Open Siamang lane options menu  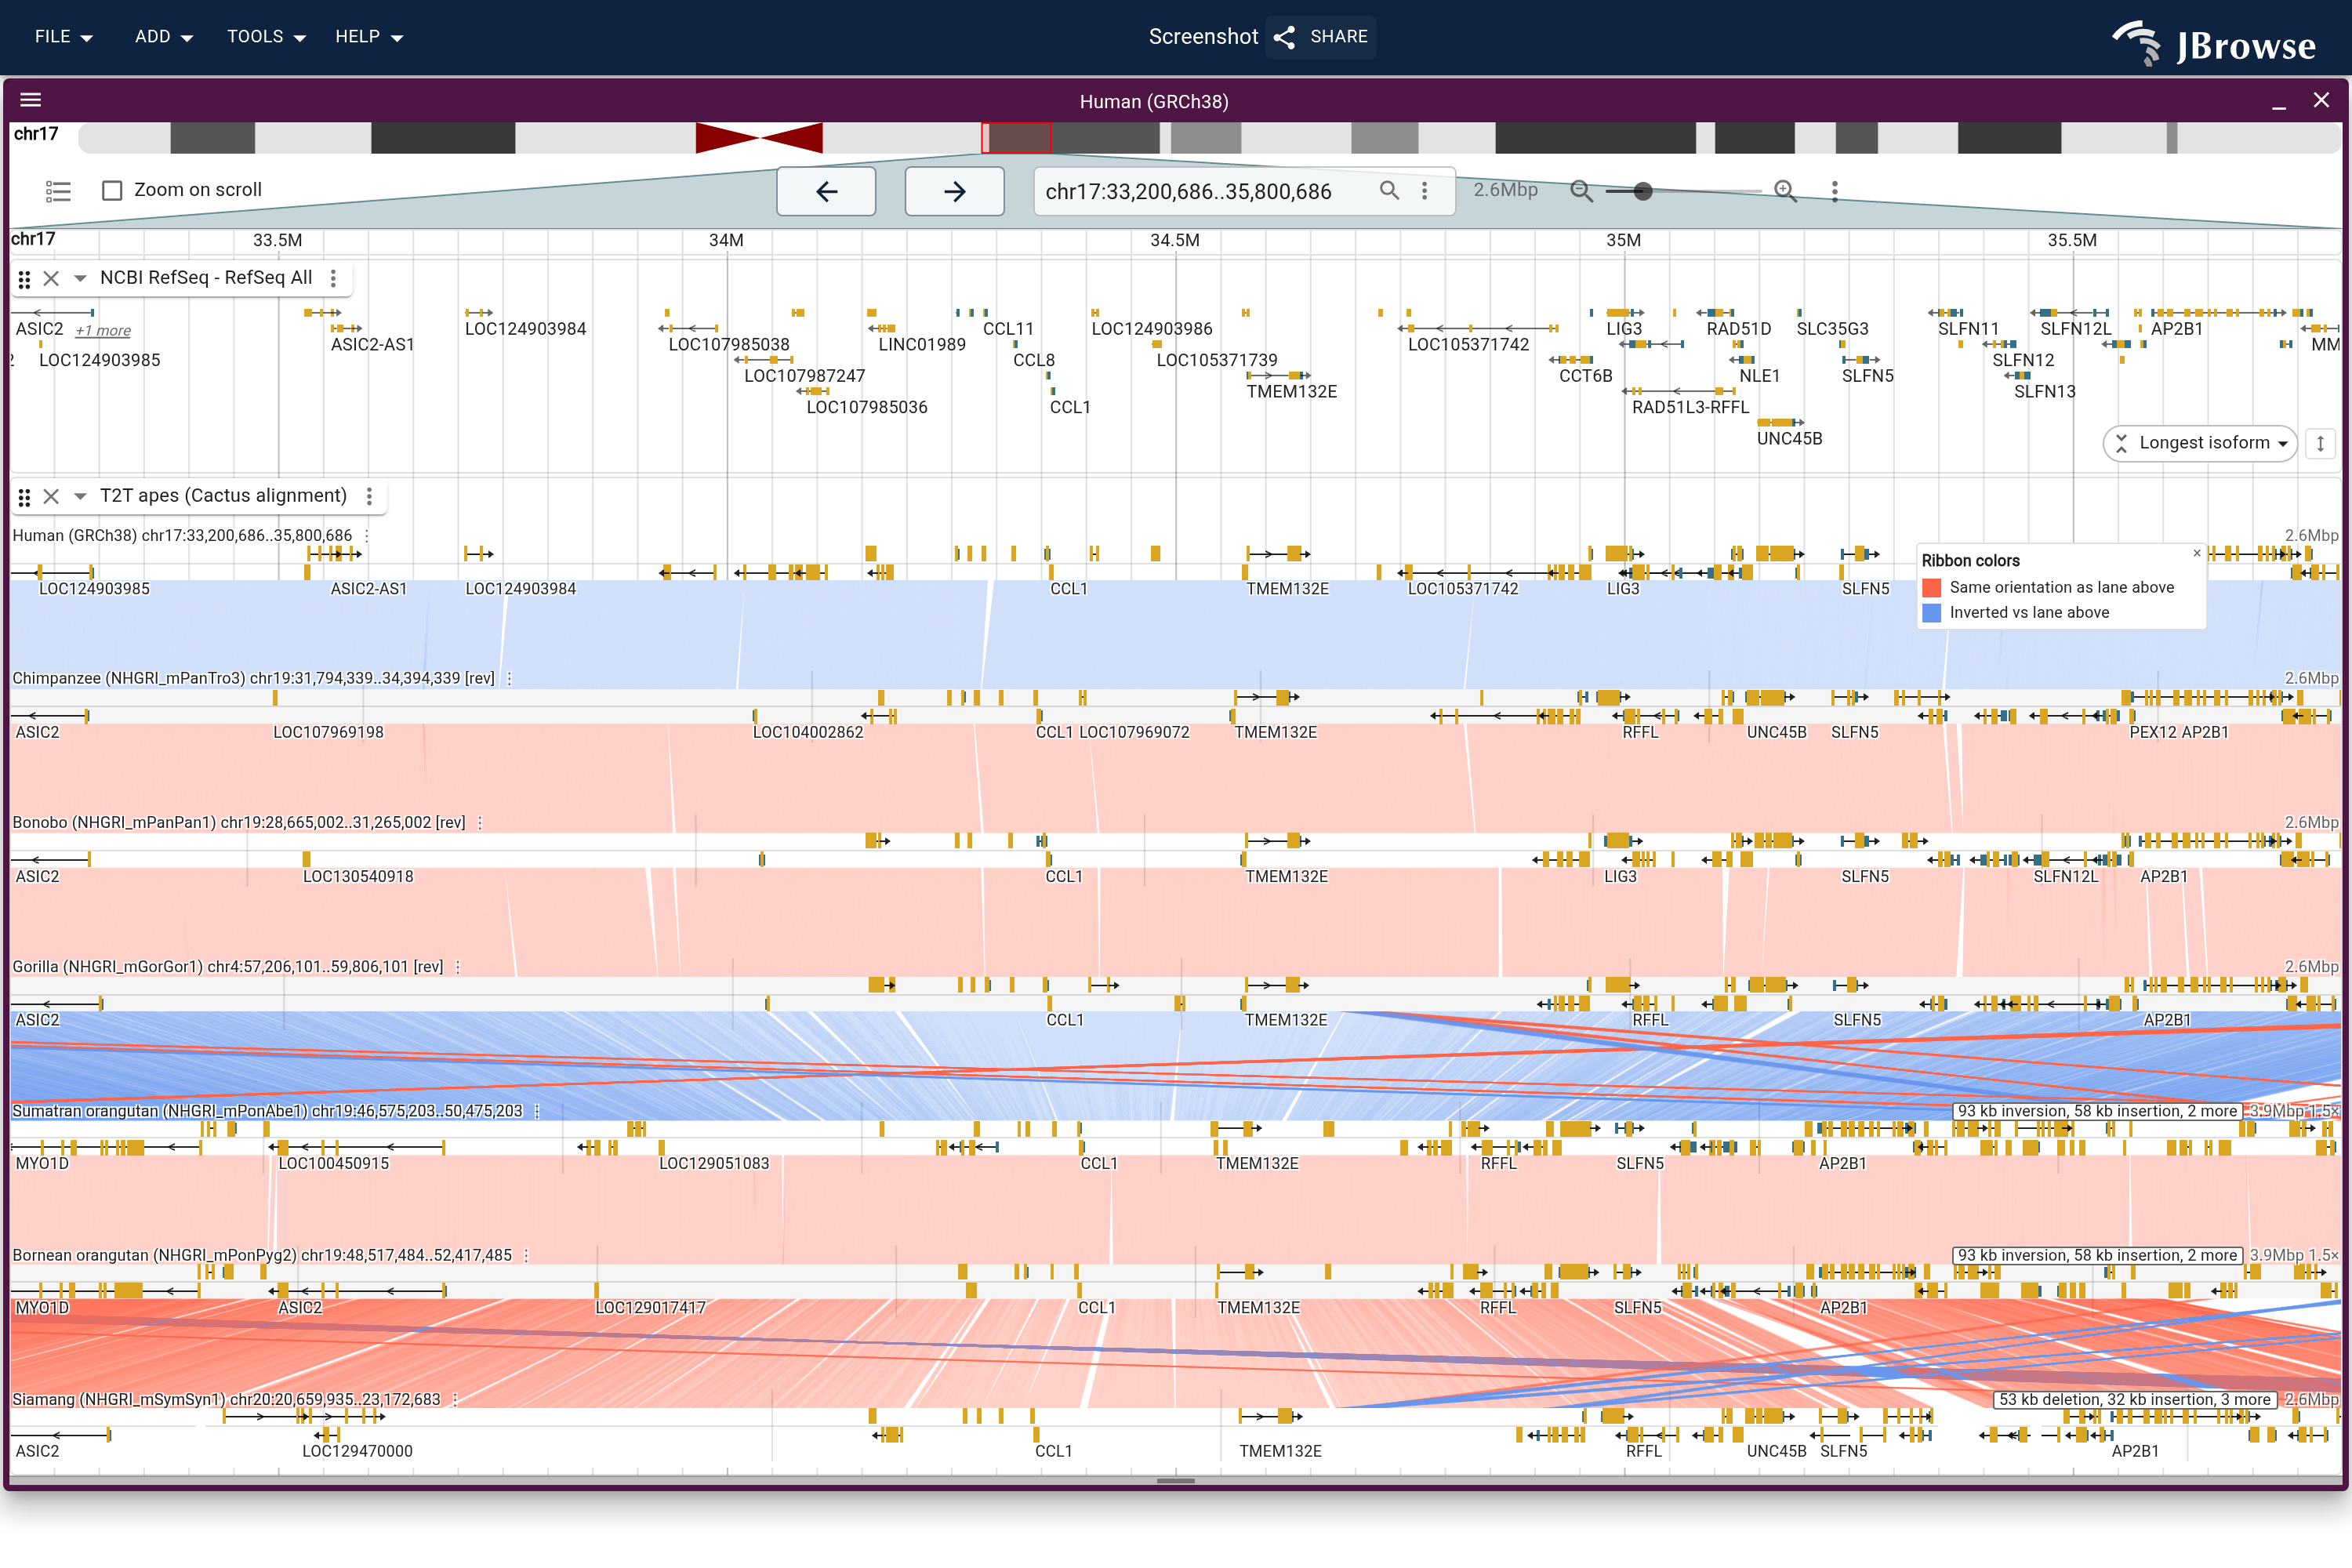pyautogui.click(x=456, y=1399)
